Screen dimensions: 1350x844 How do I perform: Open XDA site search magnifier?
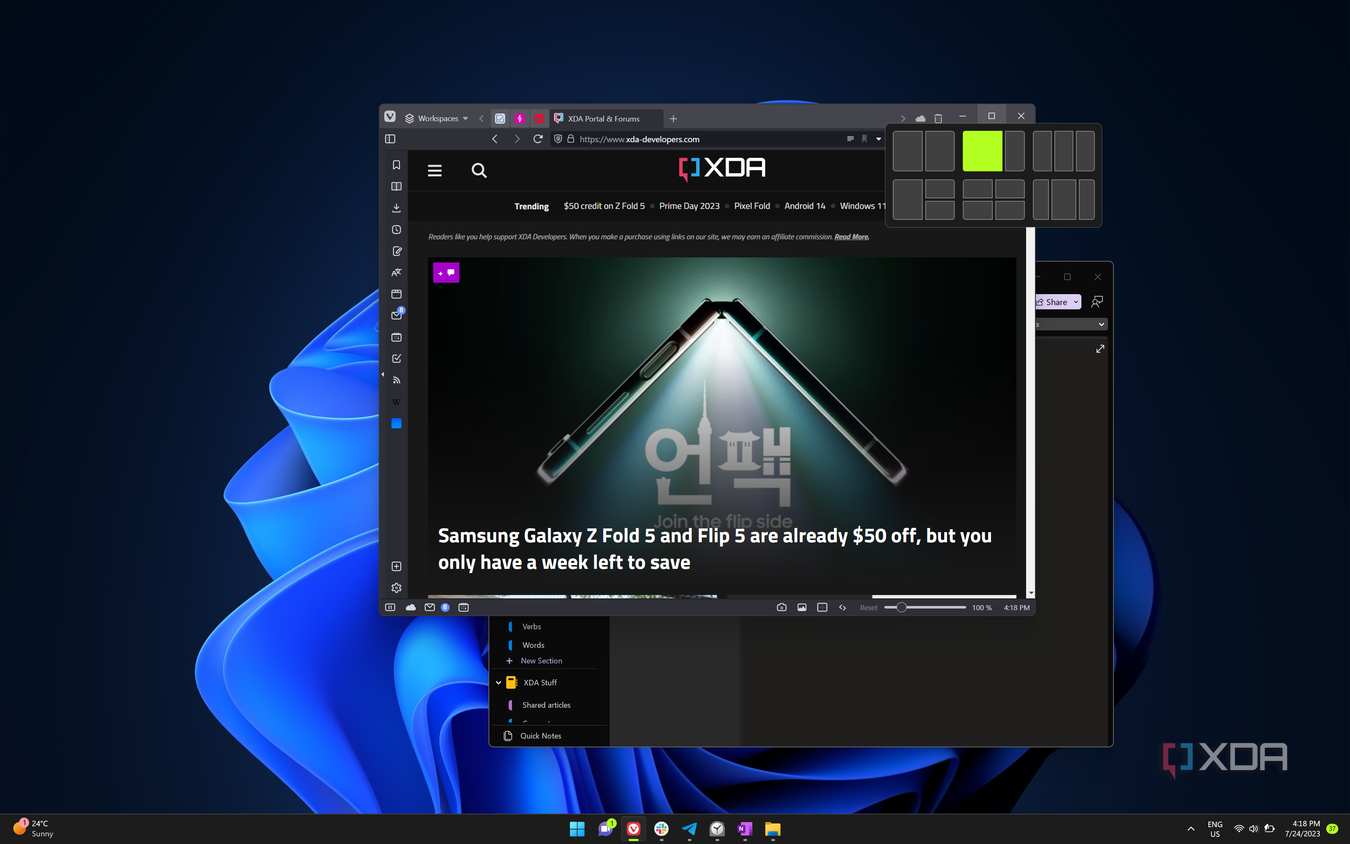click(x=479, y=171)
